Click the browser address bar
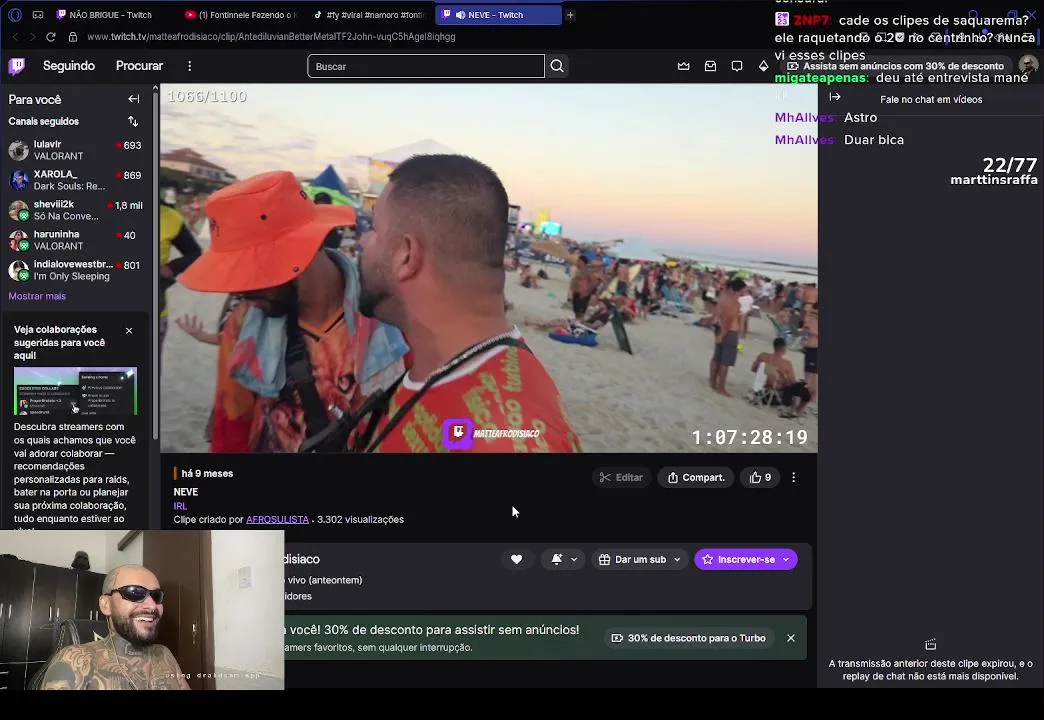 click(271, 37)
